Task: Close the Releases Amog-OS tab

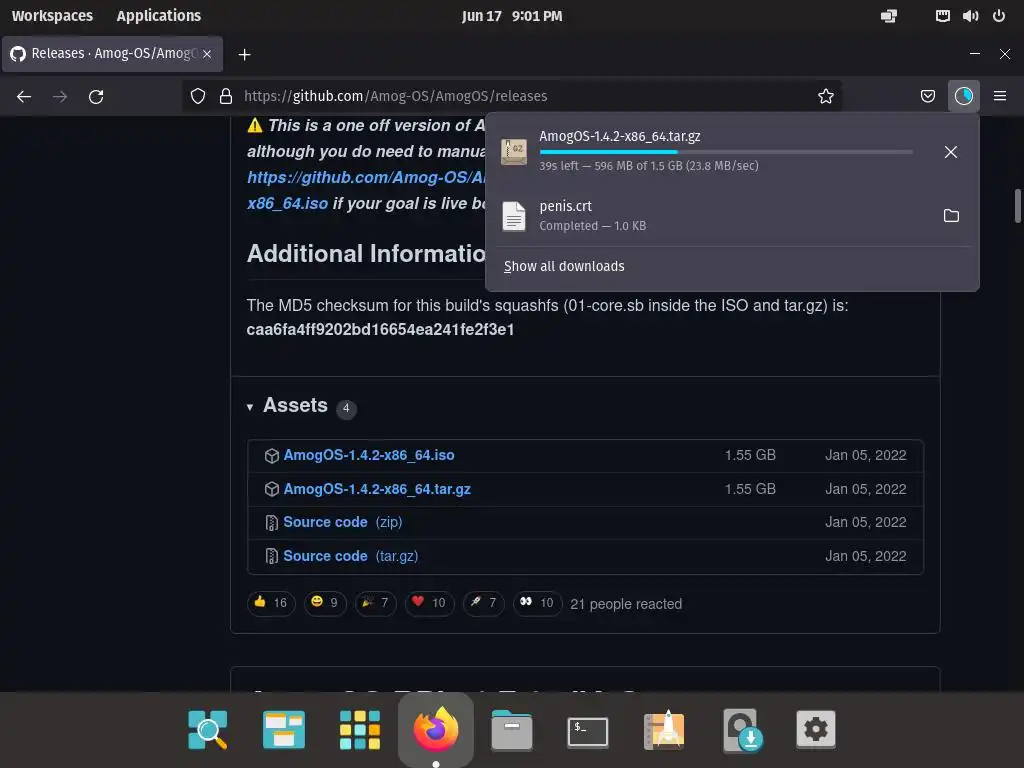Action: pyautogui.click(x=207, y=54)
